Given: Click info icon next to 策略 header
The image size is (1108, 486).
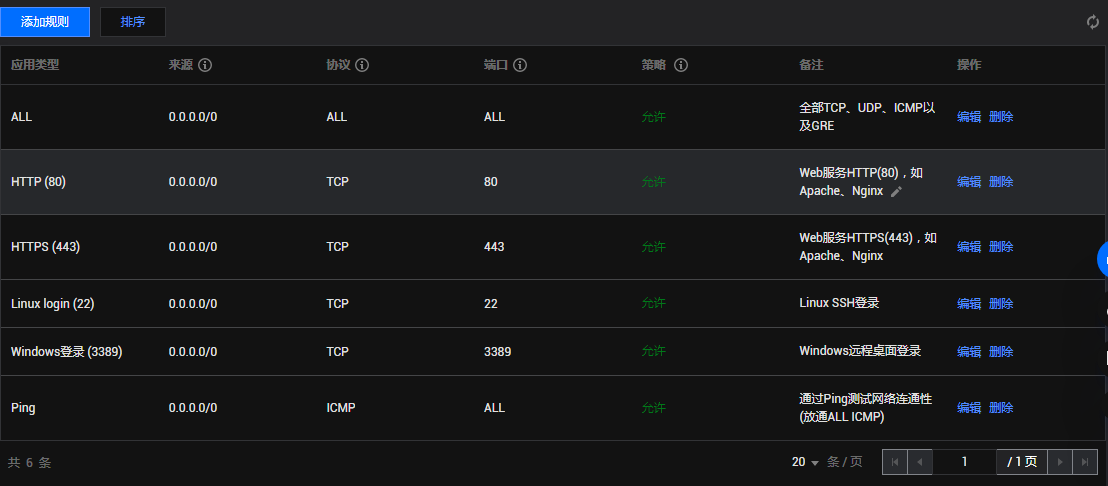Looking at the screenshot, I should 681,65.
